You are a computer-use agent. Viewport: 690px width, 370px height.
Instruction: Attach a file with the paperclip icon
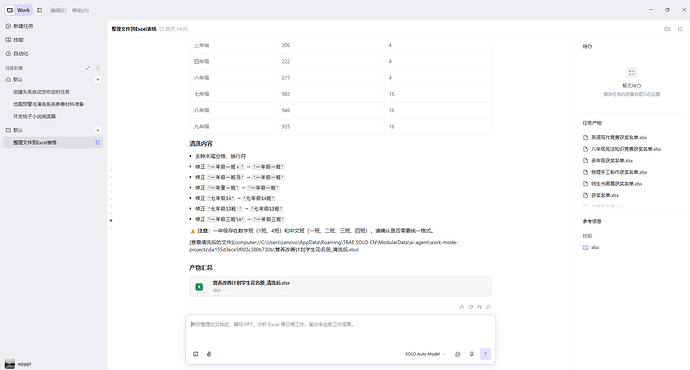[x=209, y=354]
